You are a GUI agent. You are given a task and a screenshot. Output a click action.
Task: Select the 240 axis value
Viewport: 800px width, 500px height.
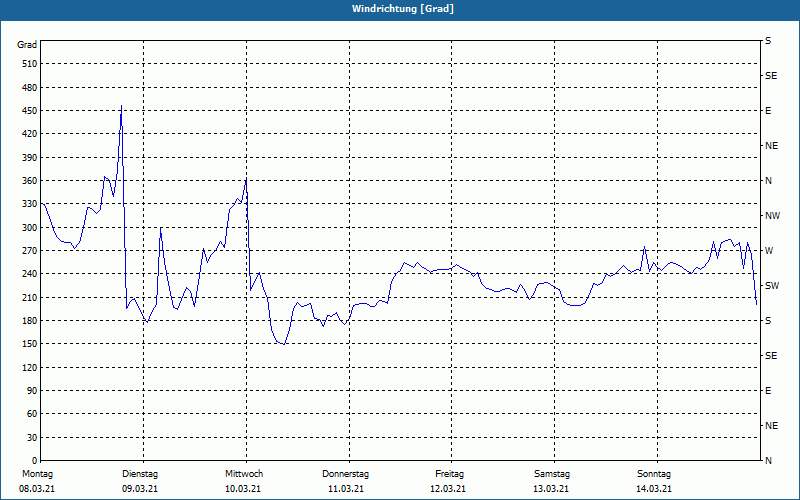point(29,273)
